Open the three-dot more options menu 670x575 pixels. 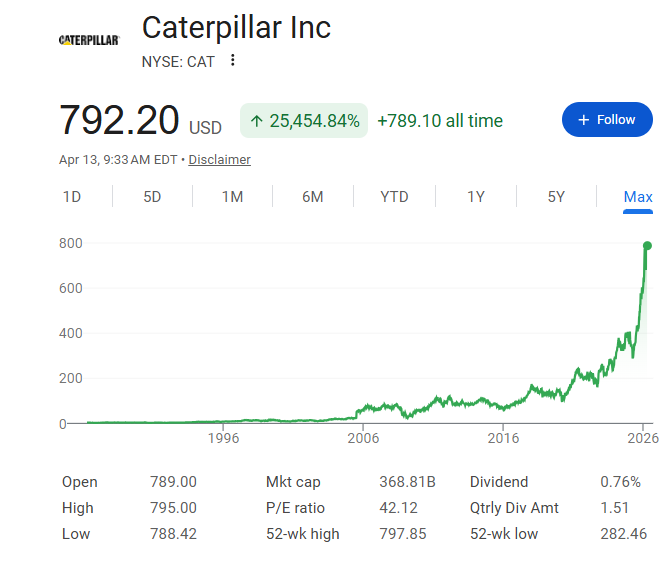click(x=233, y=61)
